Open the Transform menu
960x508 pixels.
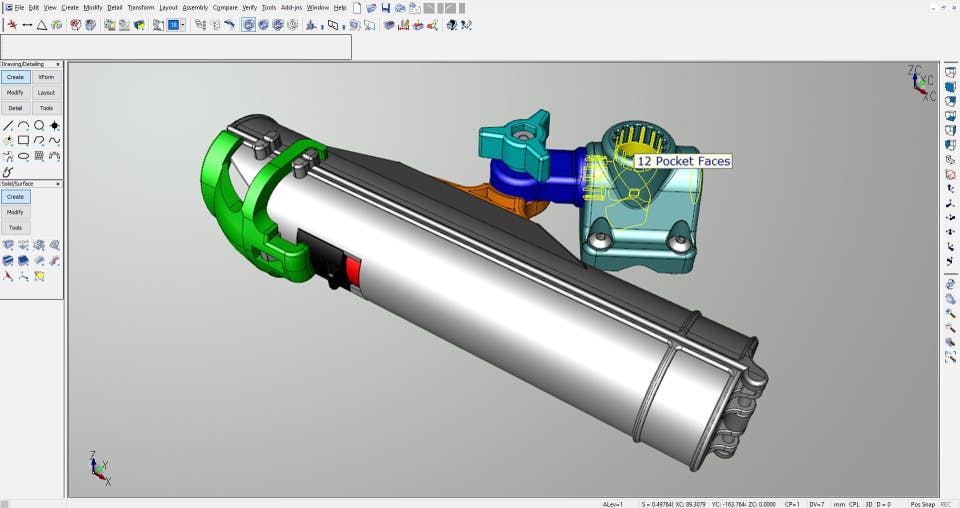pos(141,7)
